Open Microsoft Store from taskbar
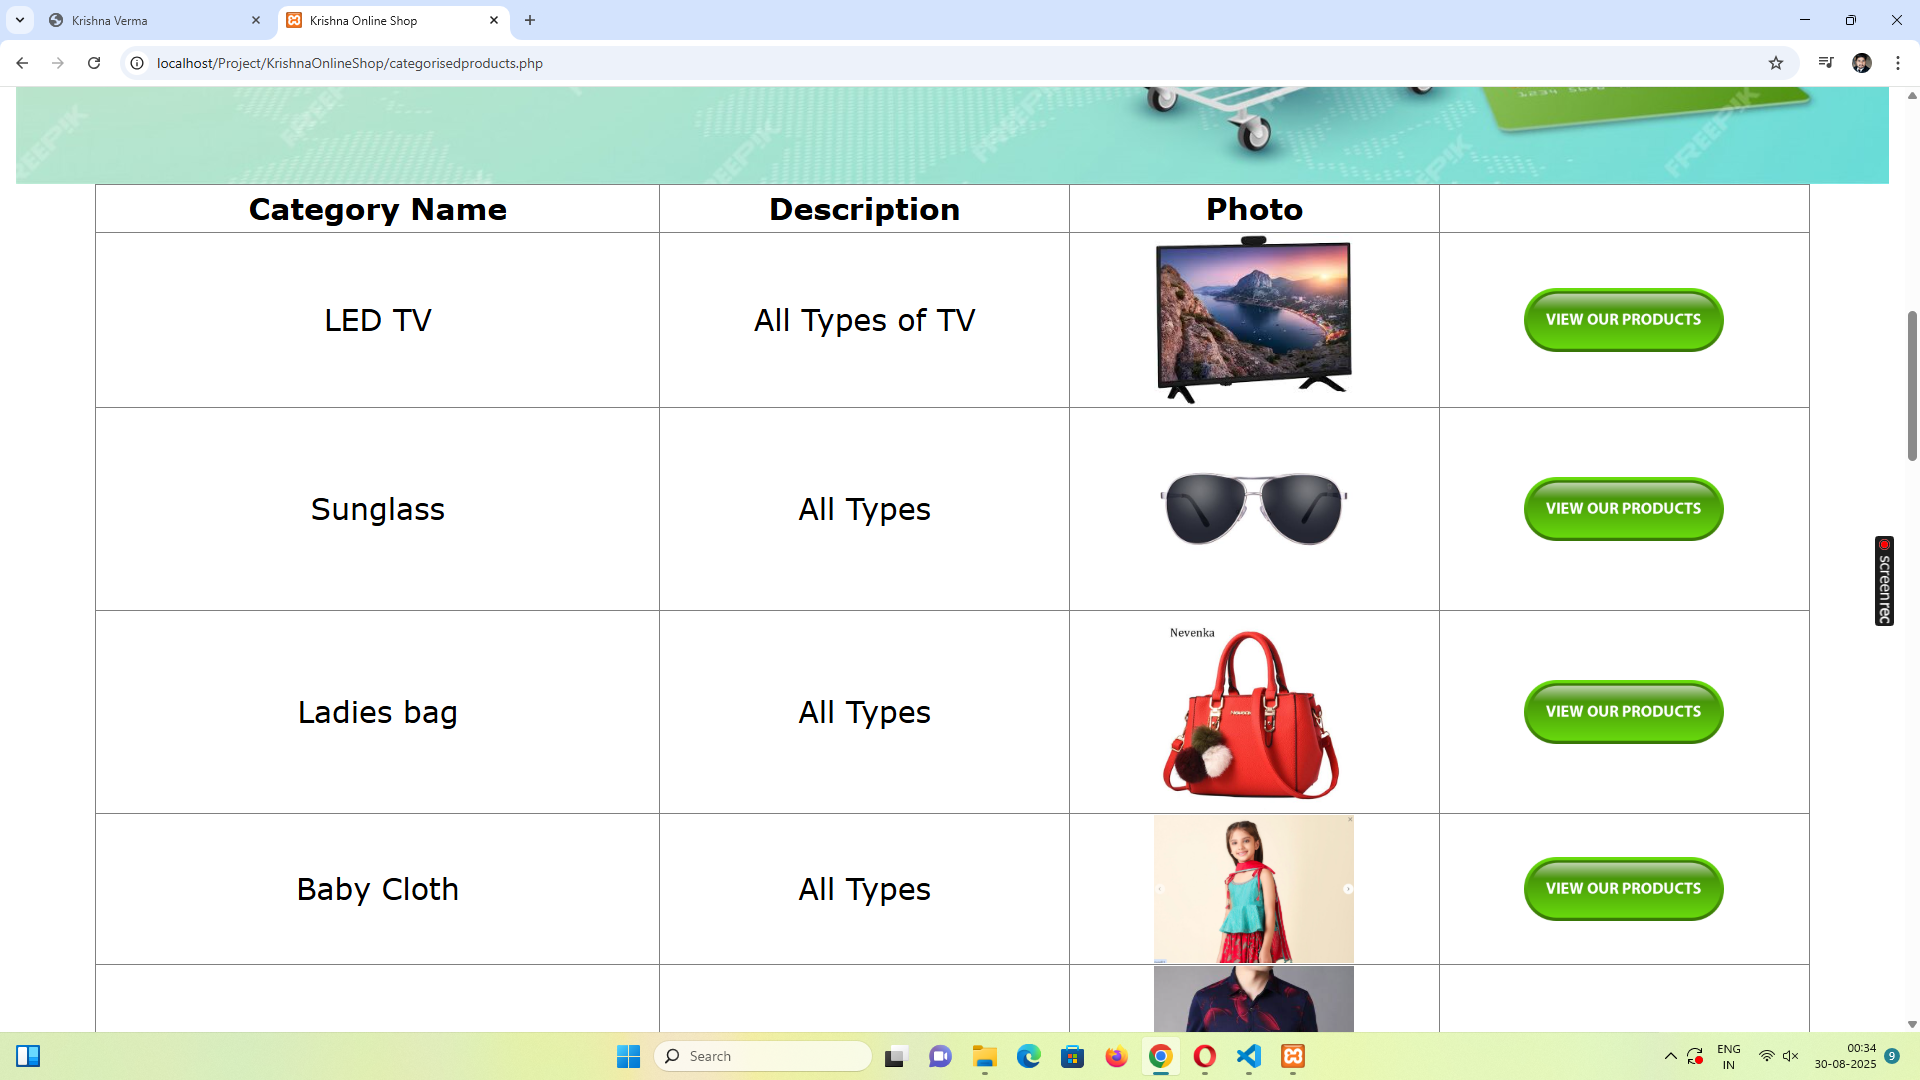1920x1080 pixels. (1073, 1056)
